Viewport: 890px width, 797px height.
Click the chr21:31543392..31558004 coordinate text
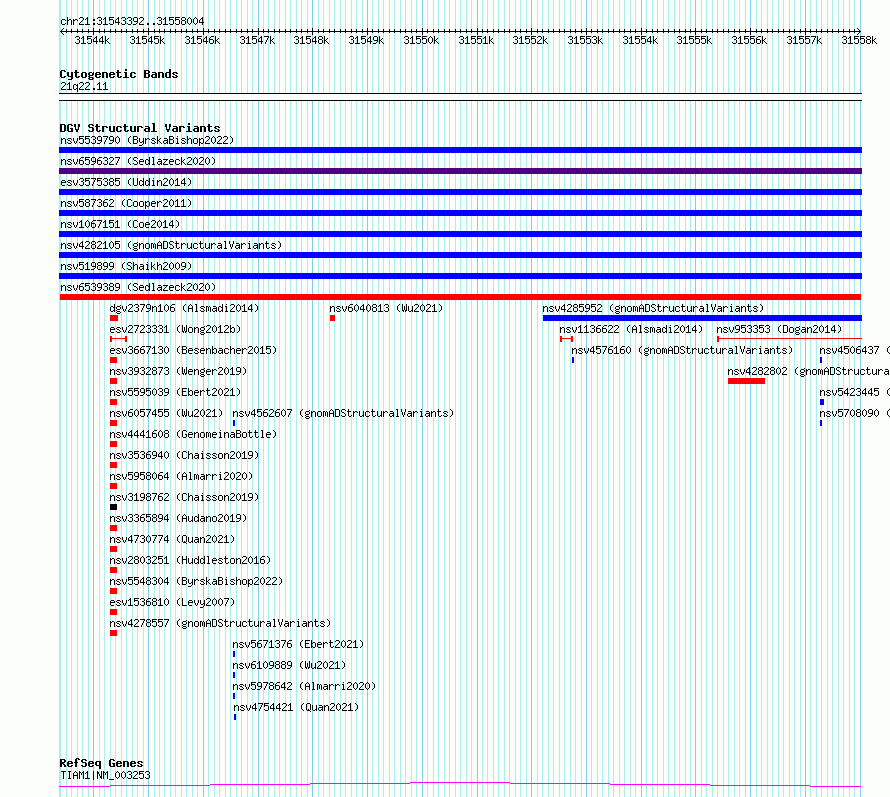pyautogui.click(x=132, y=22)
